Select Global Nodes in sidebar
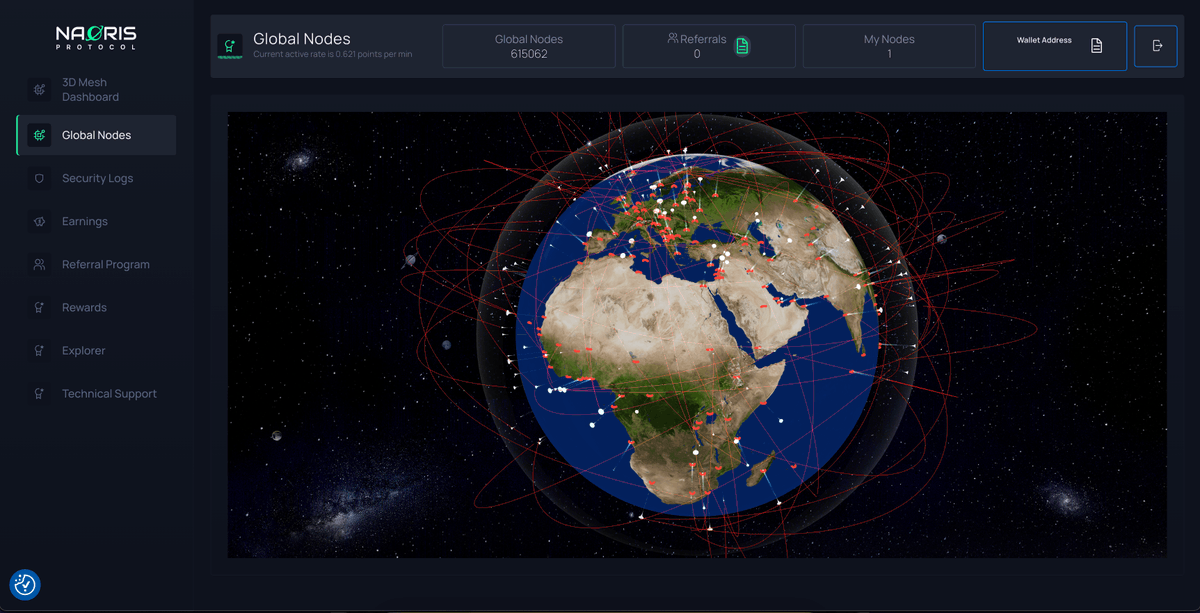Screen dimensions: 1200x613 [x=96, y=135]
